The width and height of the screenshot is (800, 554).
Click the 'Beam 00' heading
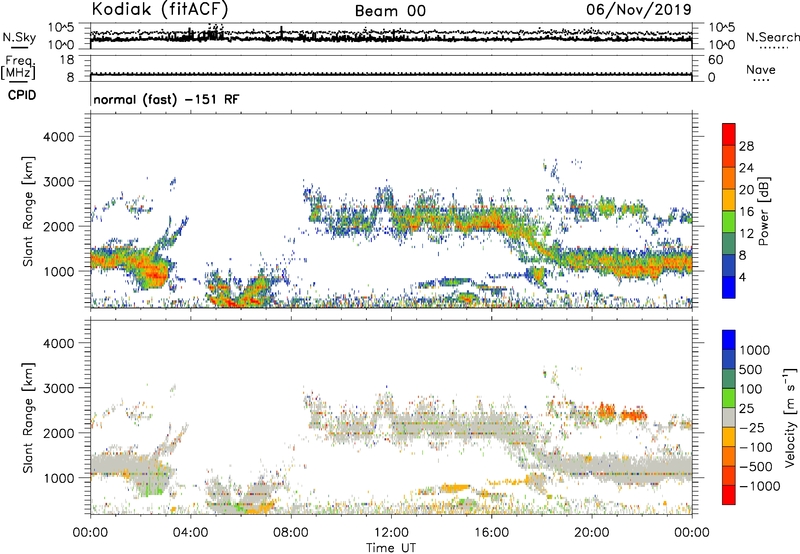[x=390, y=11]
